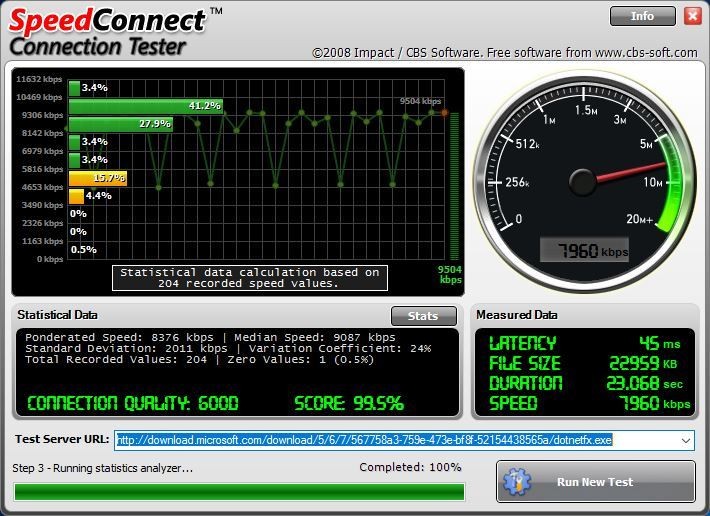Click the 7960 kbps digital gauge readout

click(x=585, y=251)
